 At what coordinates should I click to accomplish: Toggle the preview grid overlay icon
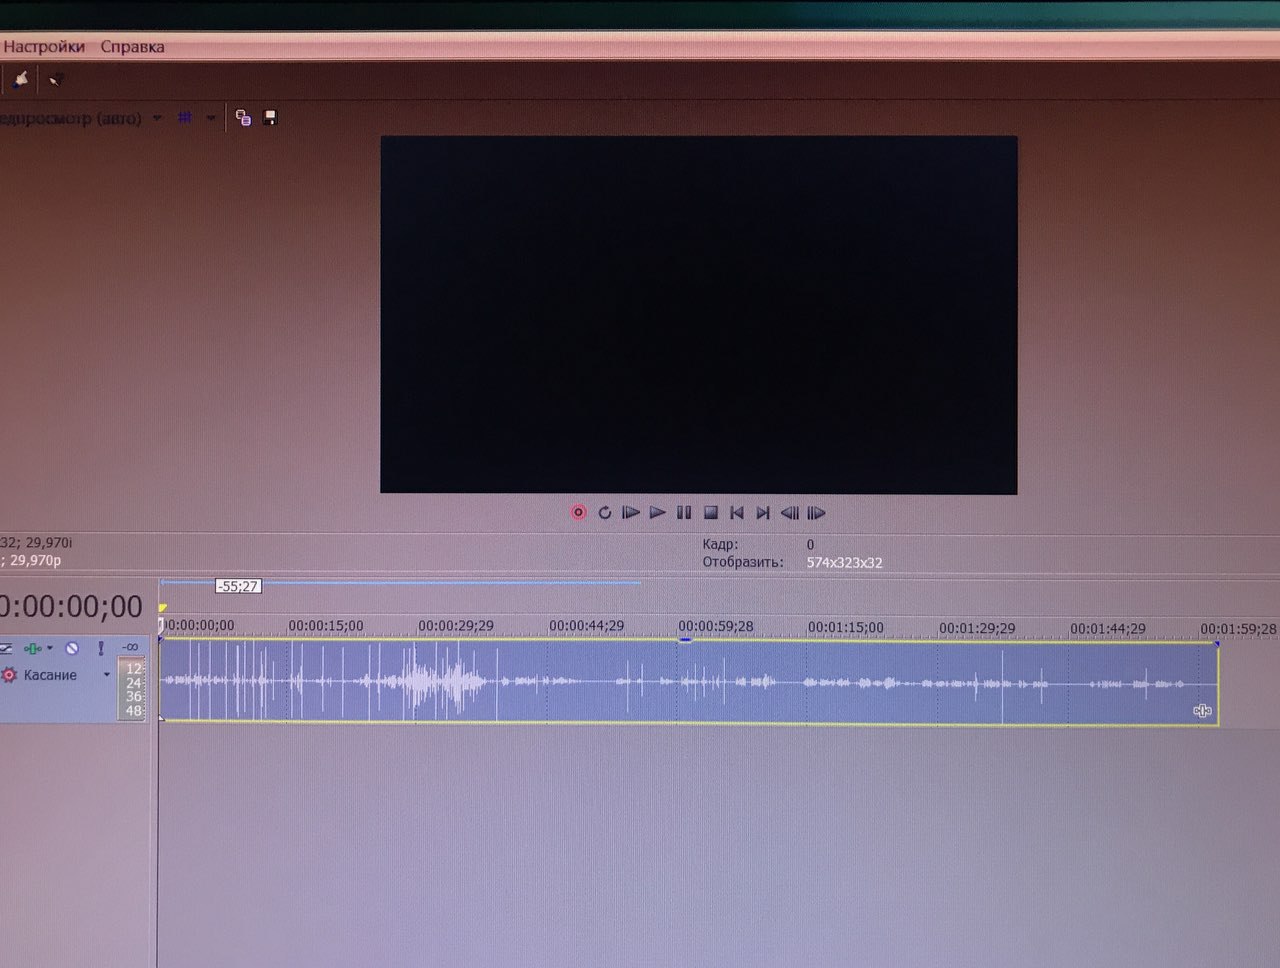[x=185, y=118]
